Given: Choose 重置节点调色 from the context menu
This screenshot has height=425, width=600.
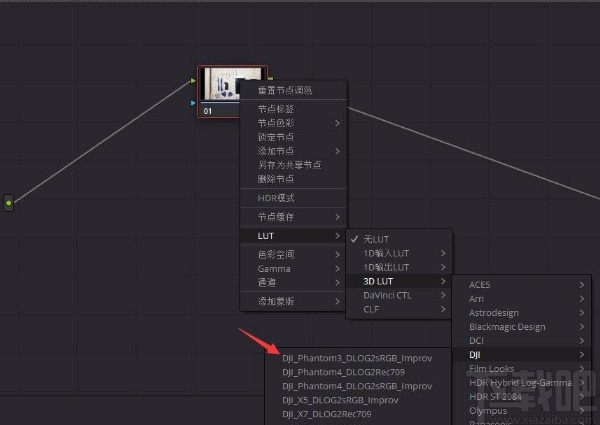Looking at the screenshot, I should (293, 90).
